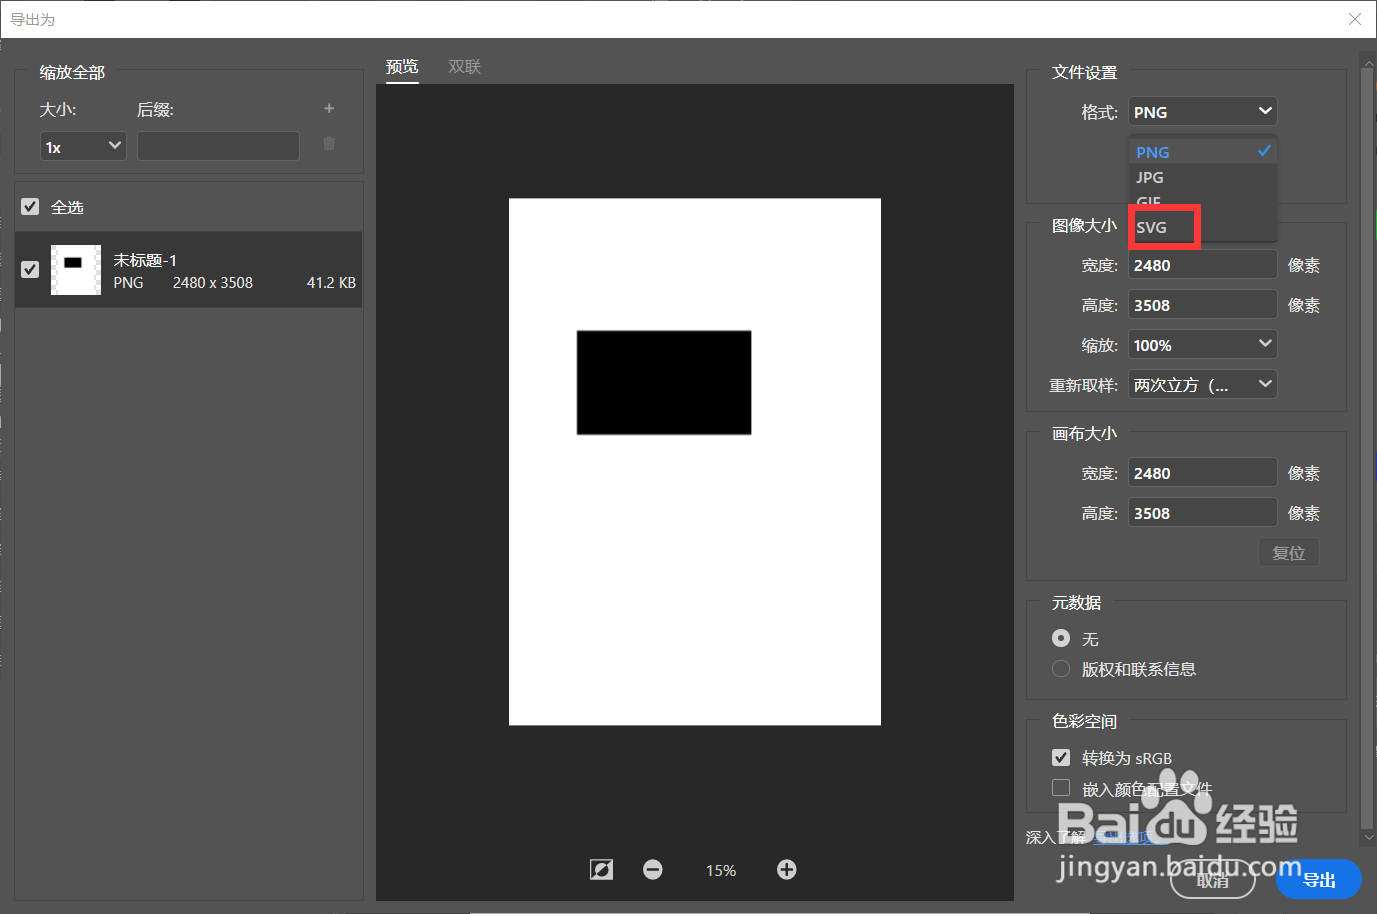Select the 预览 tab
Screen dimensions: 1377x914
tap(402, 66)
